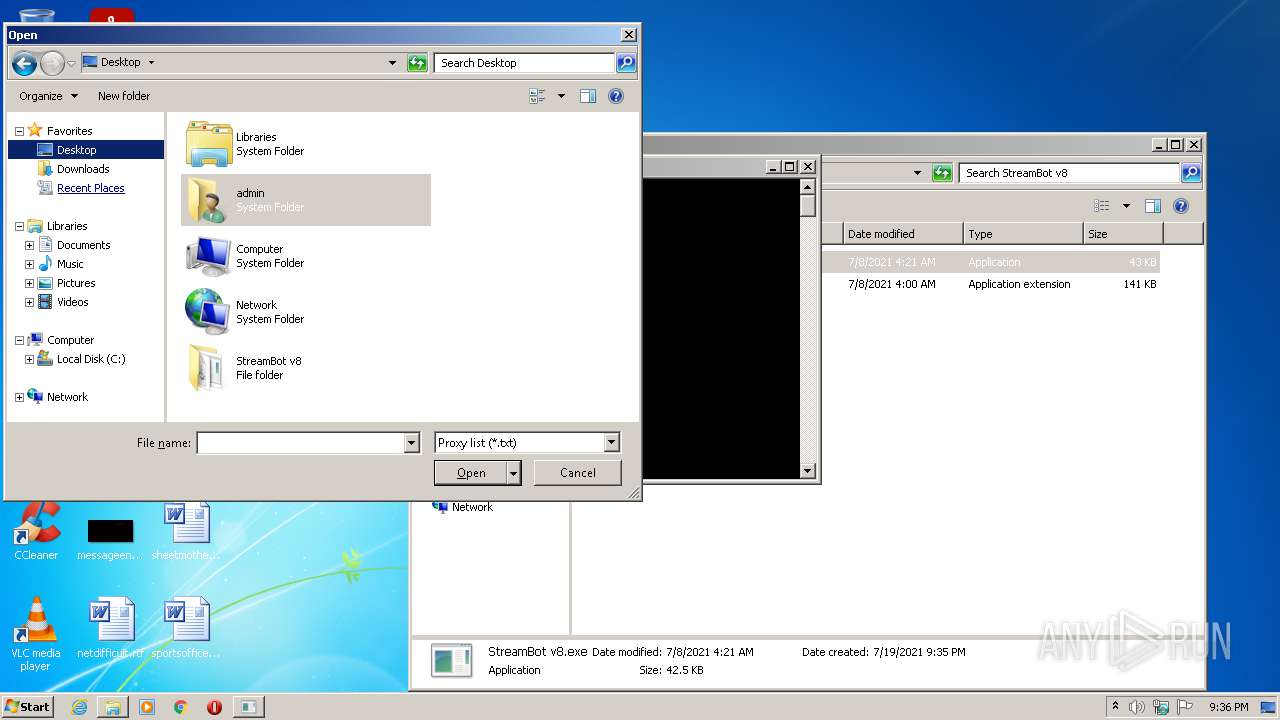Open the Start menu
Viewport: 1280px width, 720px height.
[28, 707]
